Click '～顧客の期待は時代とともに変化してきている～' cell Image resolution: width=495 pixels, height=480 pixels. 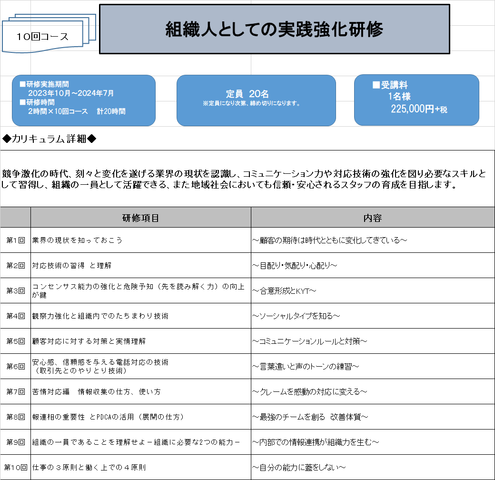(373, 240)
